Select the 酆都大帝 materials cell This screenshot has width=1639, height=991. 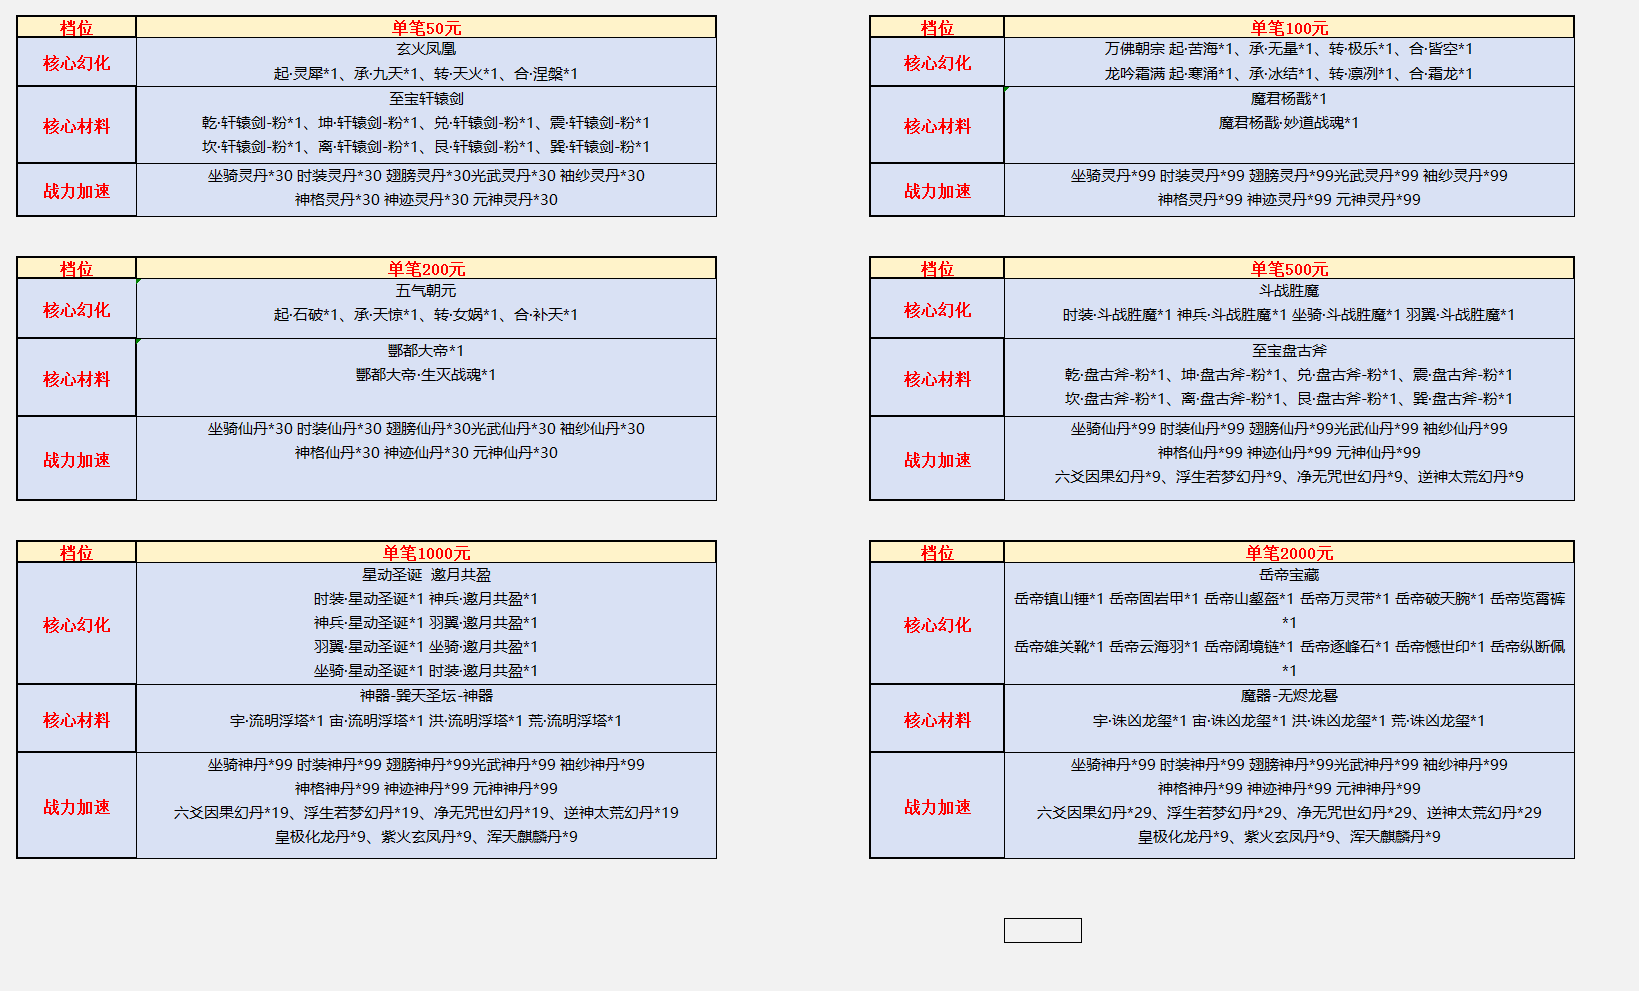(x=426, y=376)
